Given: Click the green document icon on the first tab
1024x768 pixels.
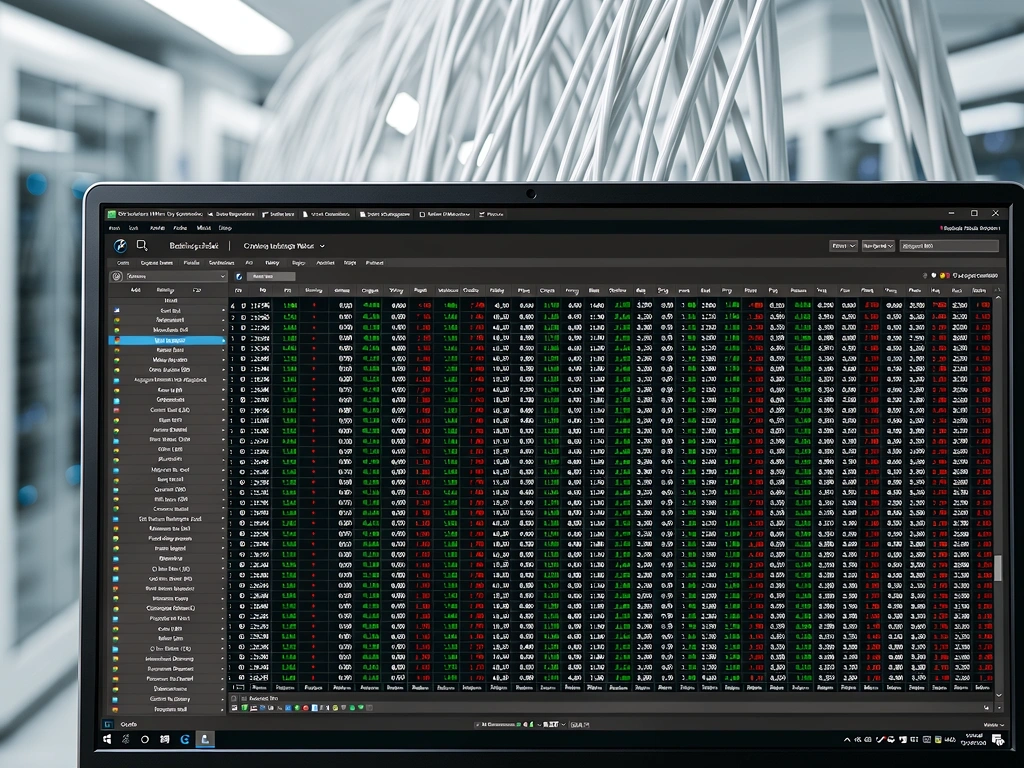Looking at the screenshot, I should [x=110, y=213].
